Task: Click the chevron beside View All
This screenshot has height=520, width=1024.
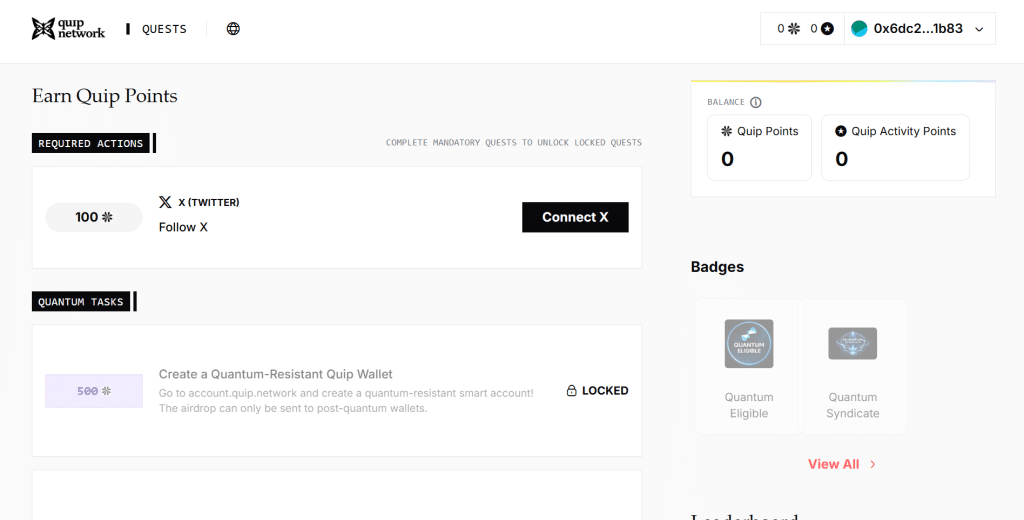Action: pos(873,464)
